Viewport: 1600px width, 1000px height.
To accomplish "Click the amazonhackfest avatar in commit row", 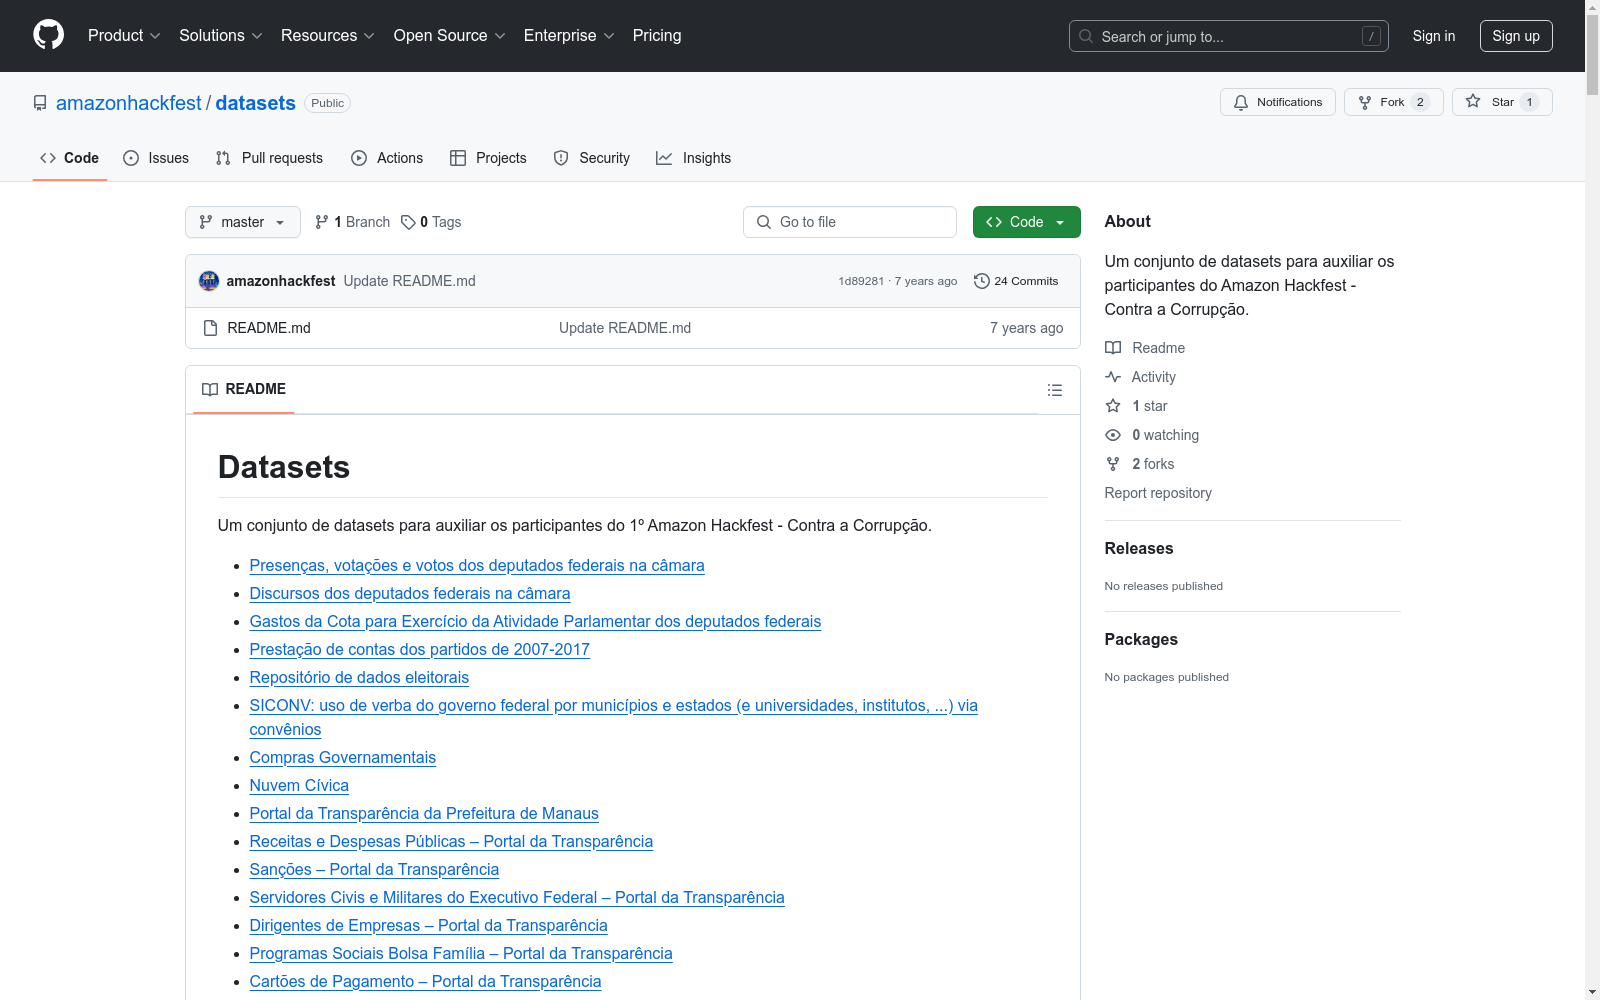I will (x=209, y=281).
